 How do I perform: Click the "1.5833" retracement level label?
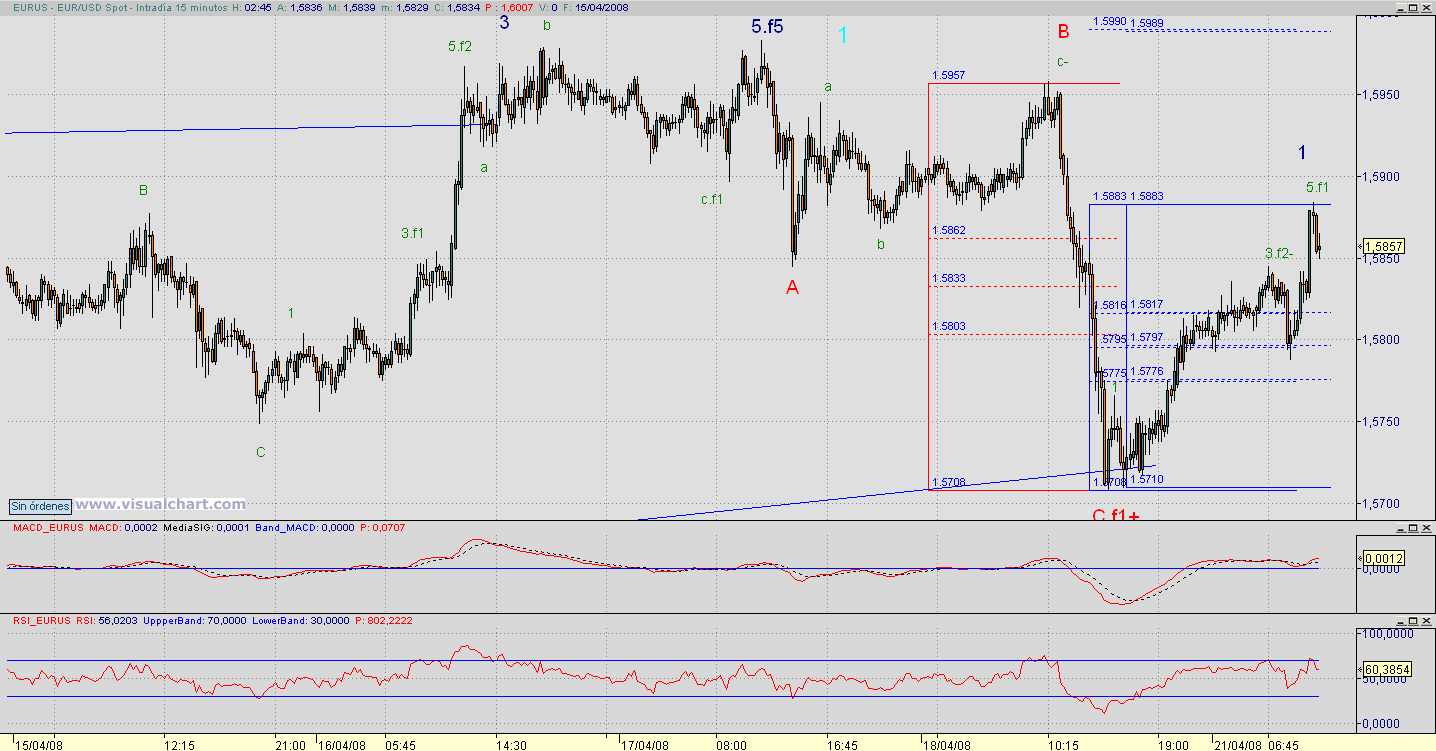click(948, 278)
